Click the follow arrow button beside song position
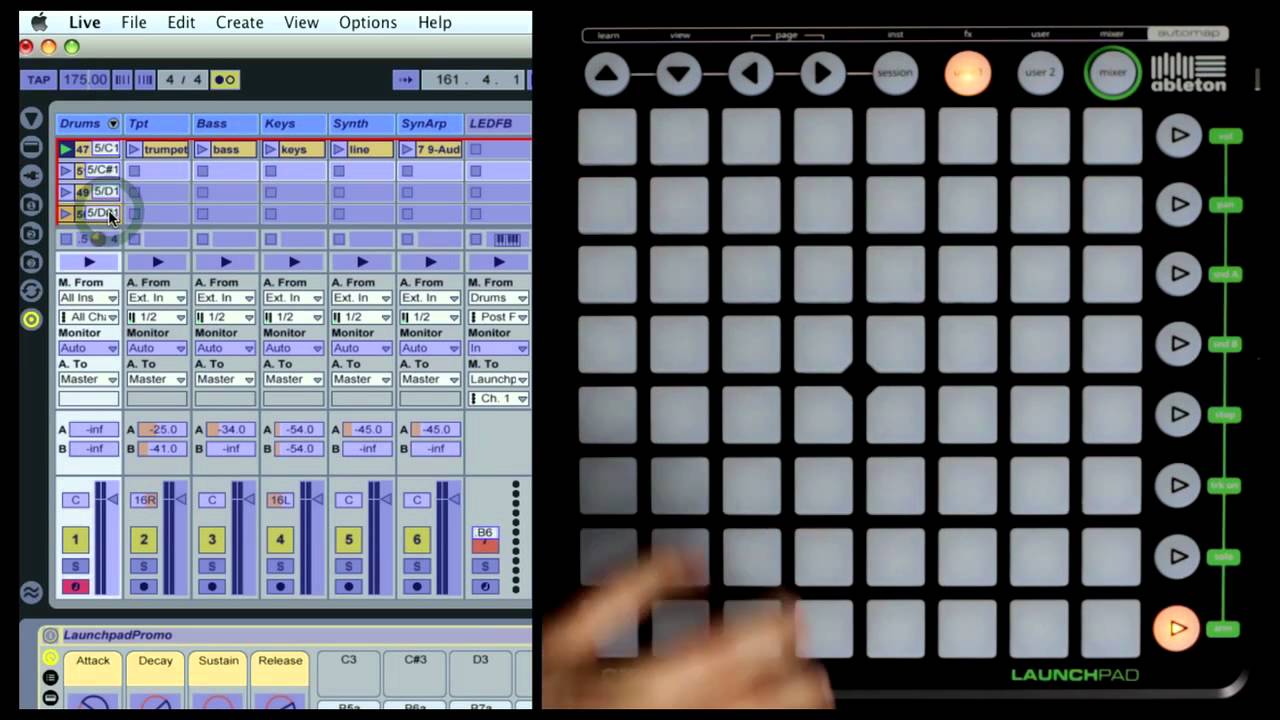 coord(405,79)
